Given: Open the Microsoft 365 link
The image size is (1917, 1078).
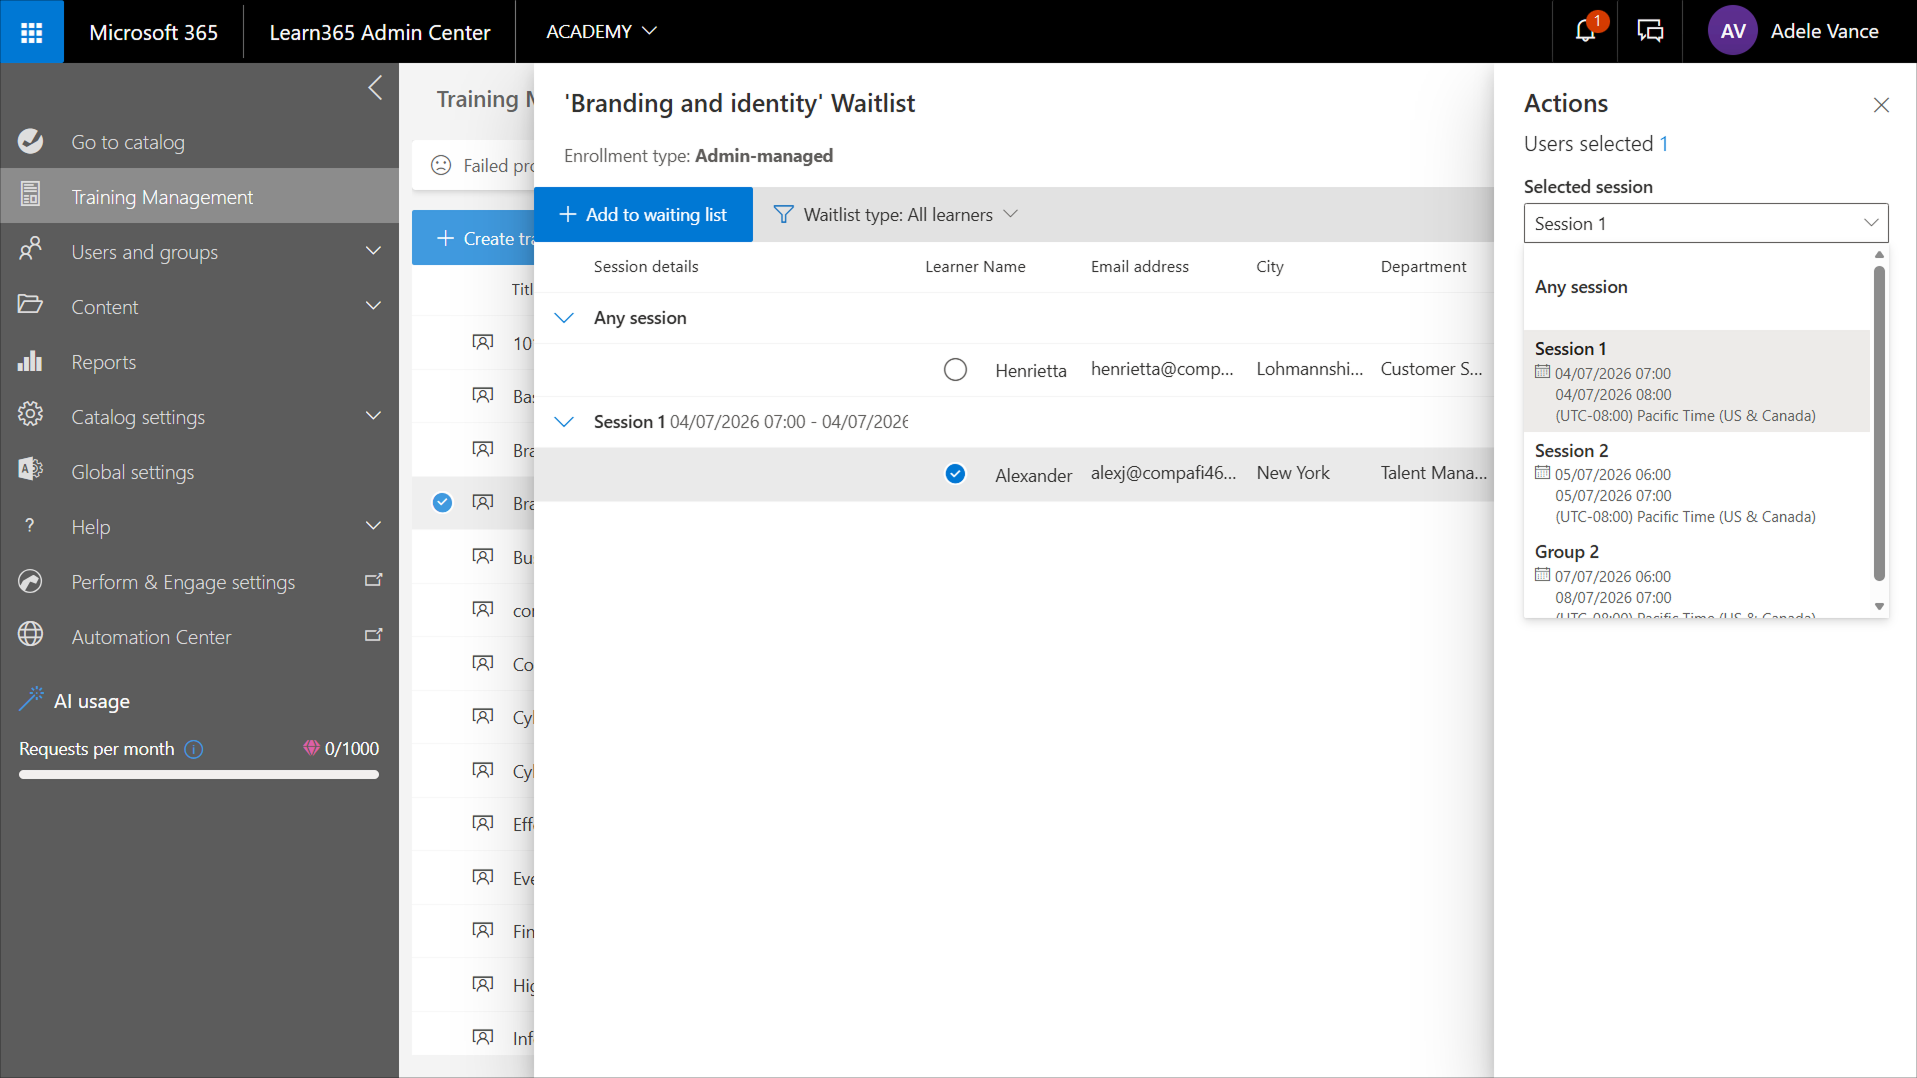Looking at the screenshot, I should pyautogui.click(x=153, y=32).
